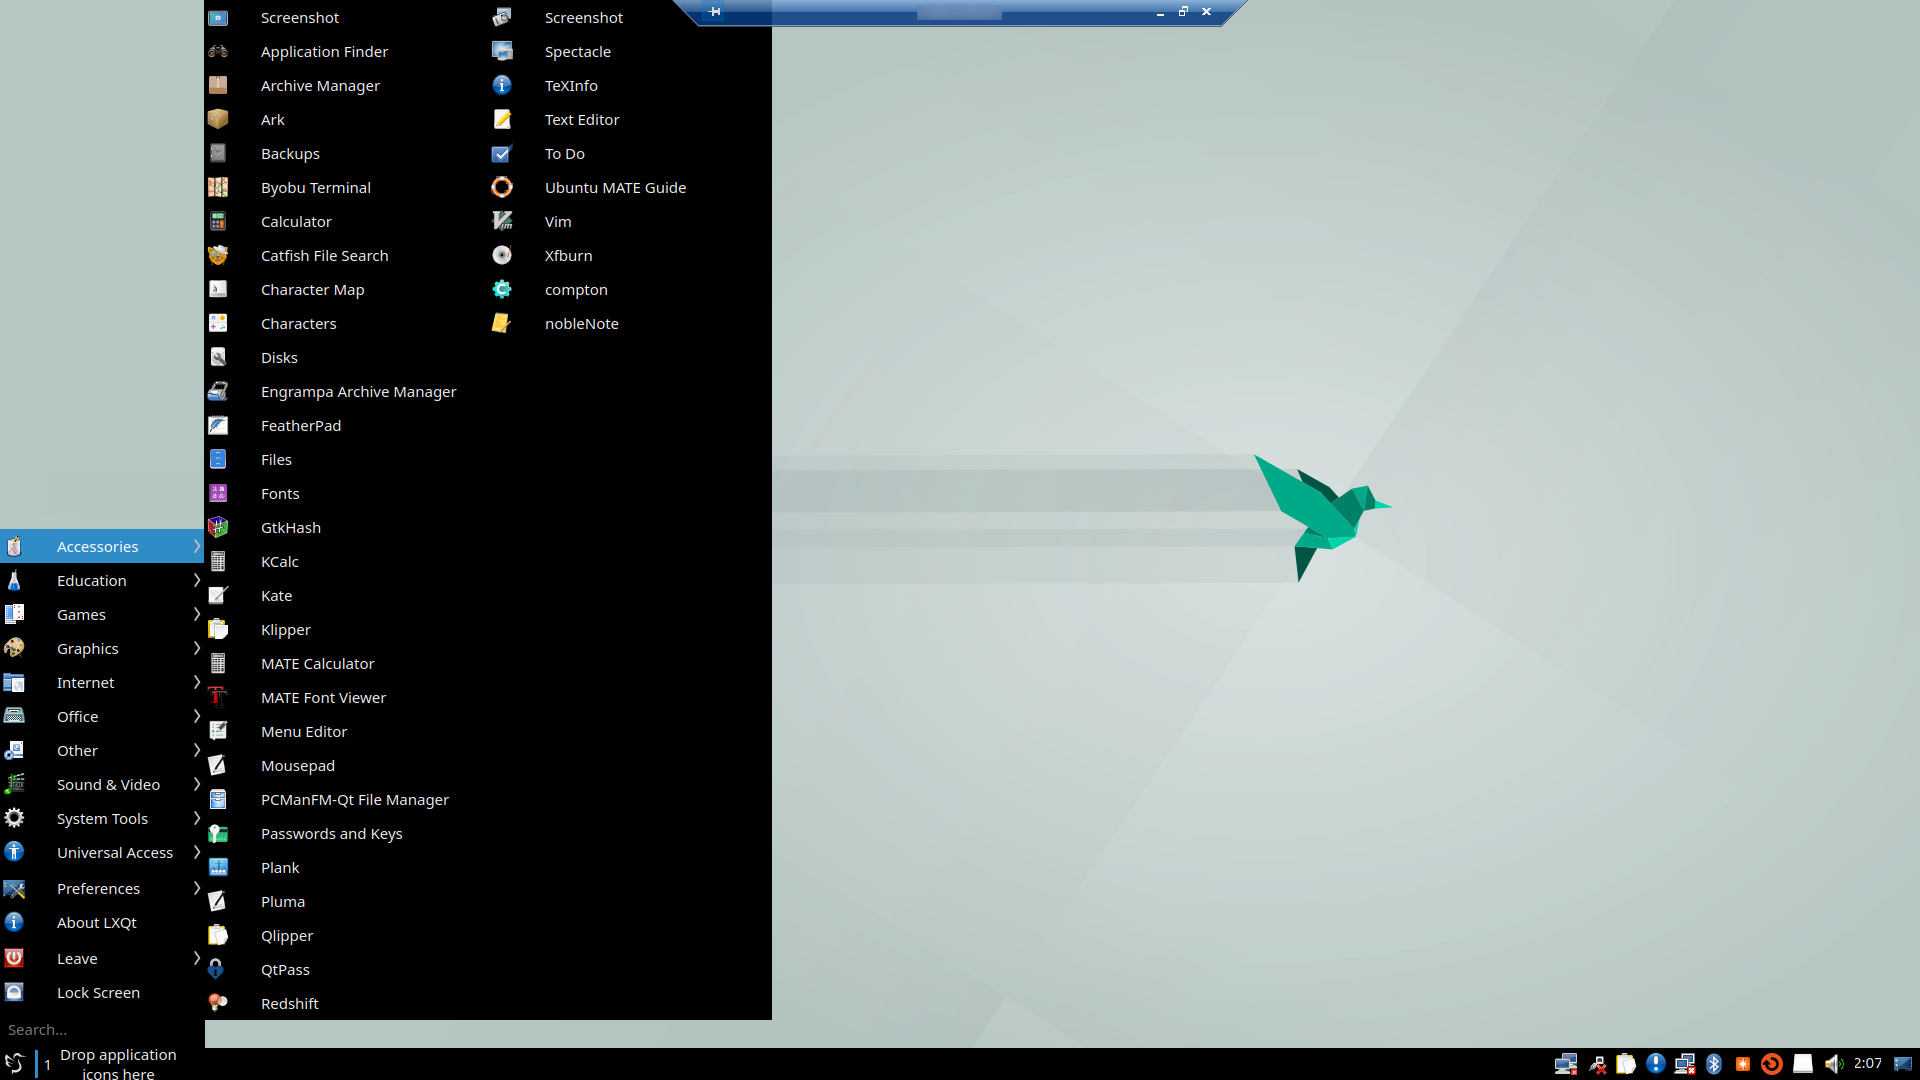Click the Redshift bulb icon
The width and height of the screenshot is (1920, 1080).
pyautogui.click(x=218, y=1004)
